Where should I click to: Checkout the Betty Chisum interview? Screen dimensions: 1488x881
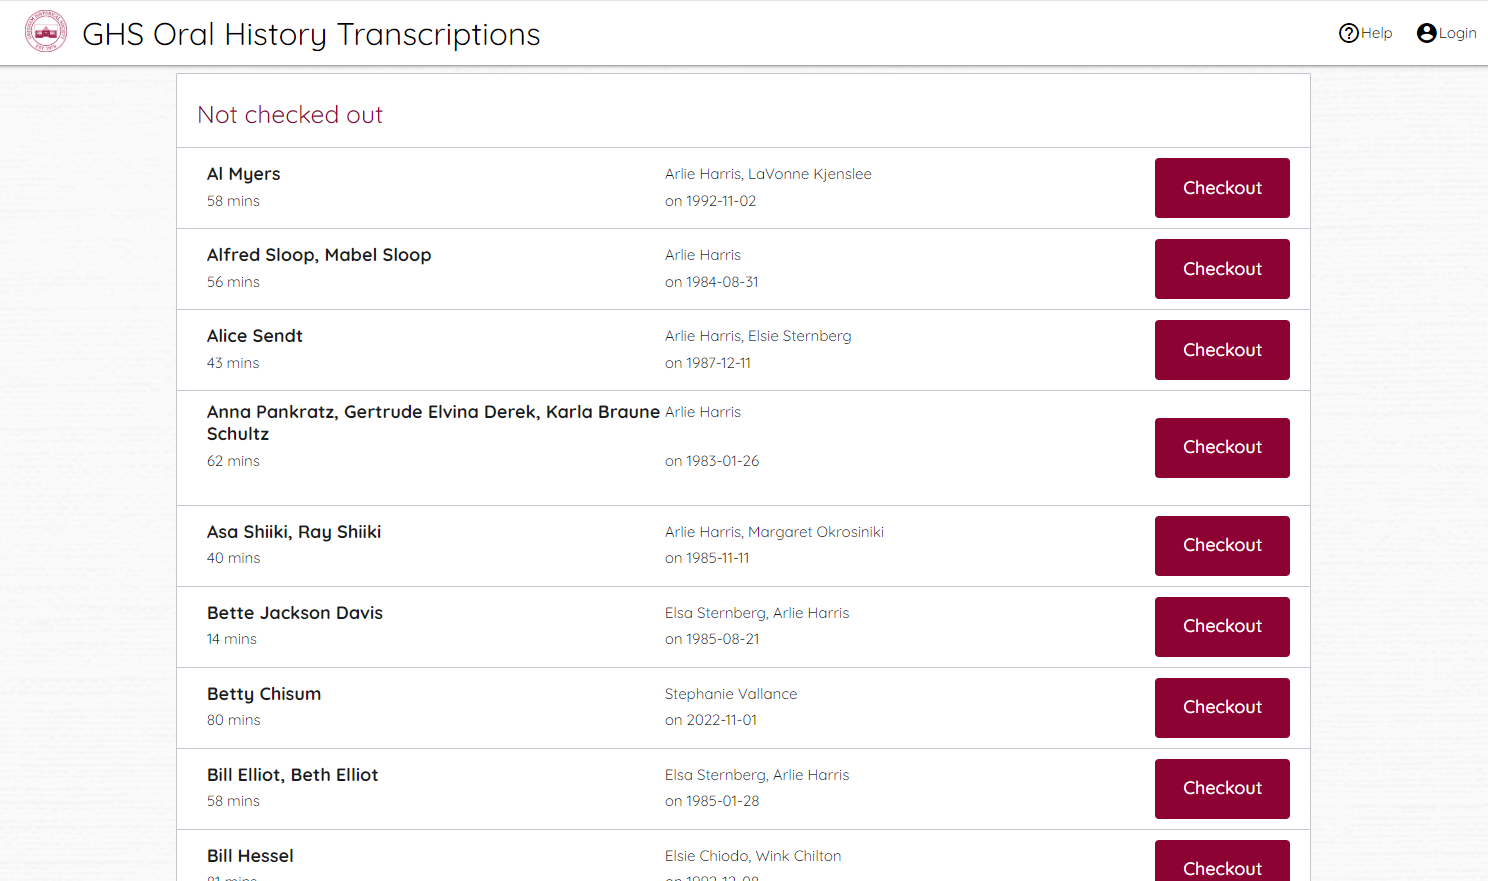[x=1221, y=707]
